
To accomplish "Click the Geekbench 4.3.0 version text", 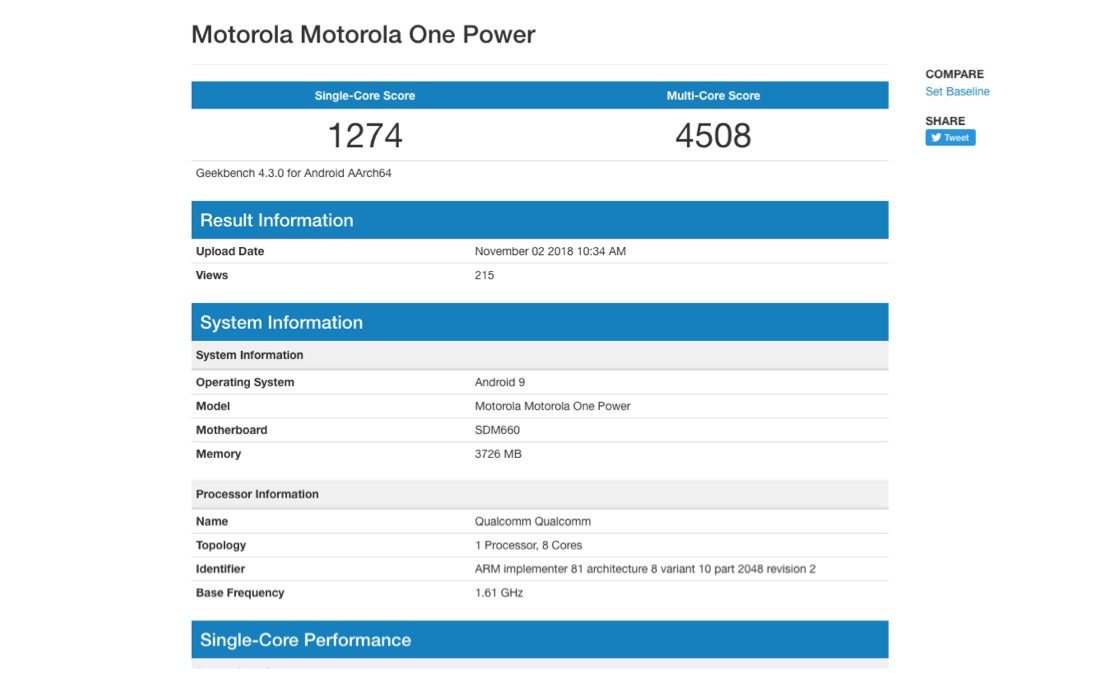I will tap(293, 173).
